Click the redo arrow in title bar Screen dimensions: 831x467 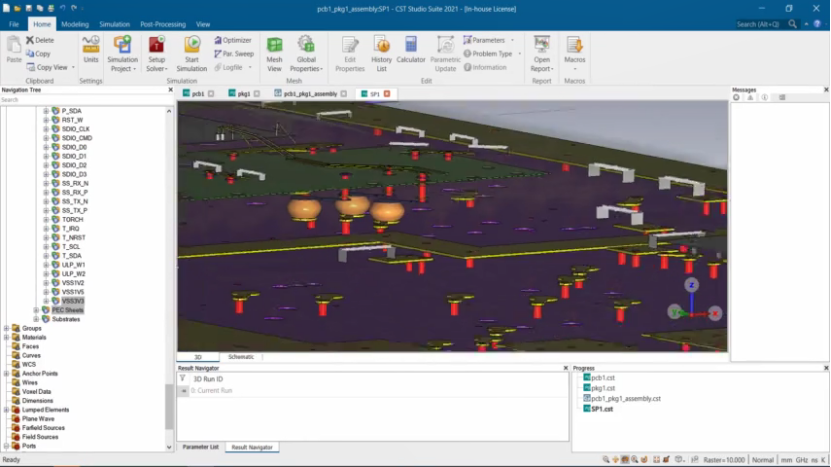(74, 8)
